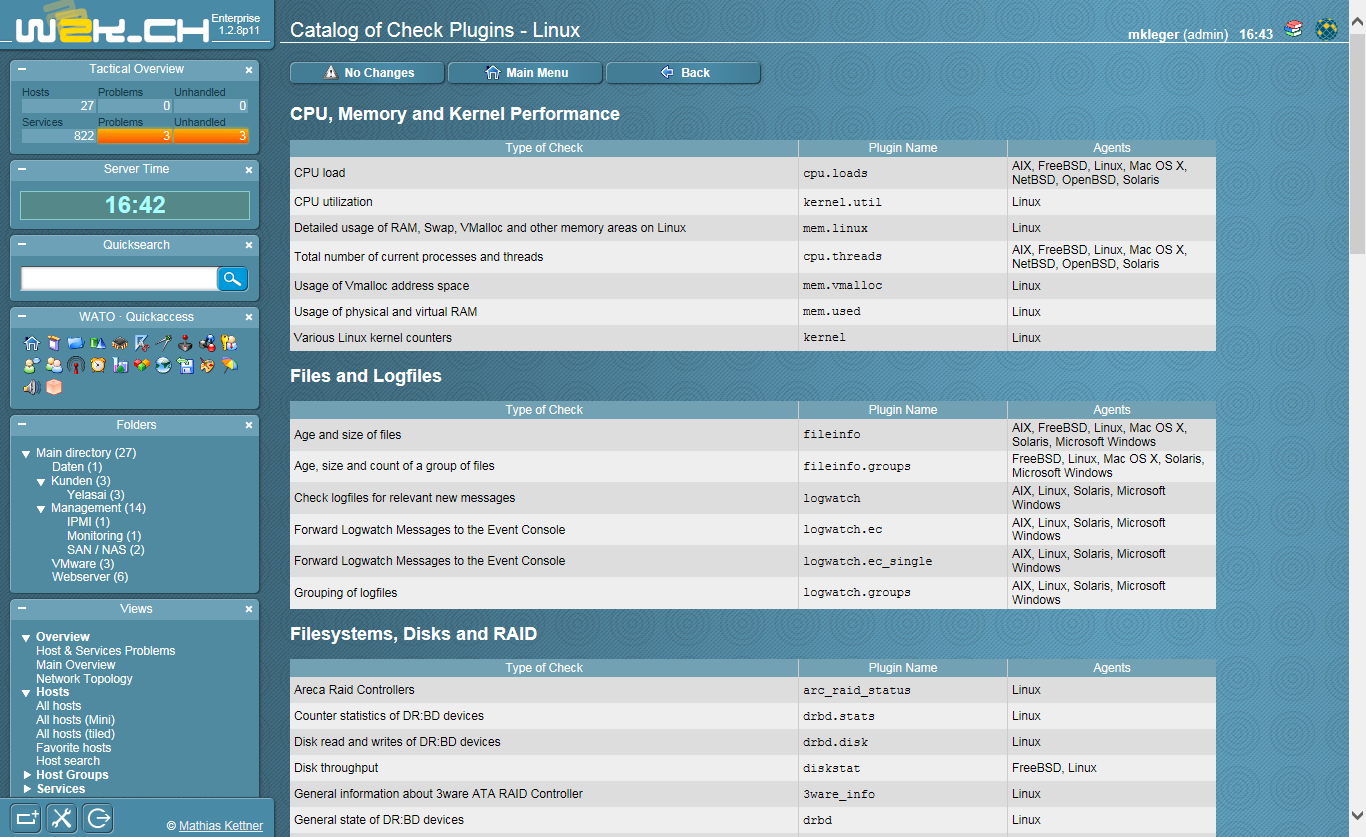This screenshot has width=1366, height=837.
Task: Click the logwatch.ec_single plugin name
Action: tap(867, 562)
